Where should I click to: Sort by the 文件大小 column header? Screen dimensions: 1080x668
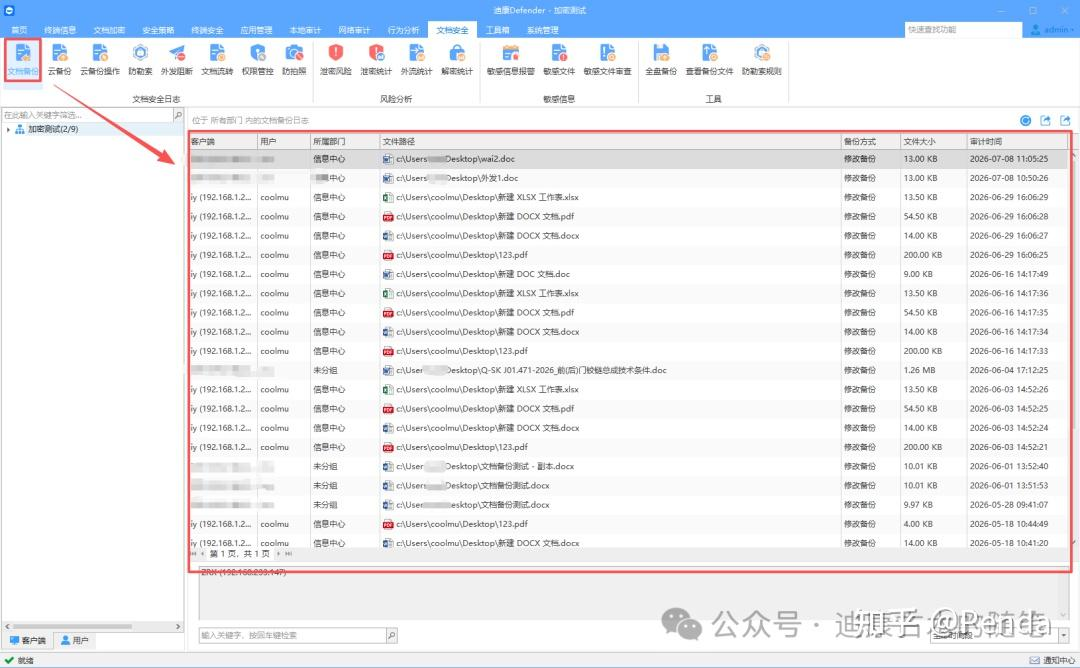click(933, 141)
